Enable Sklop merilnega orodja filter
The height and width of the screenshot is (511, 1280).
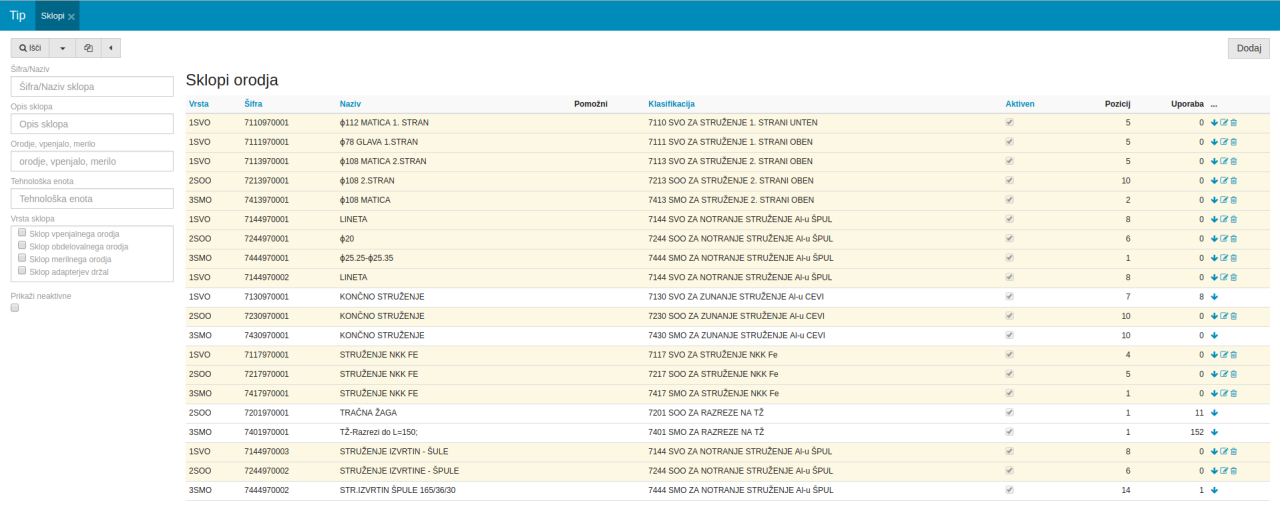22,258
